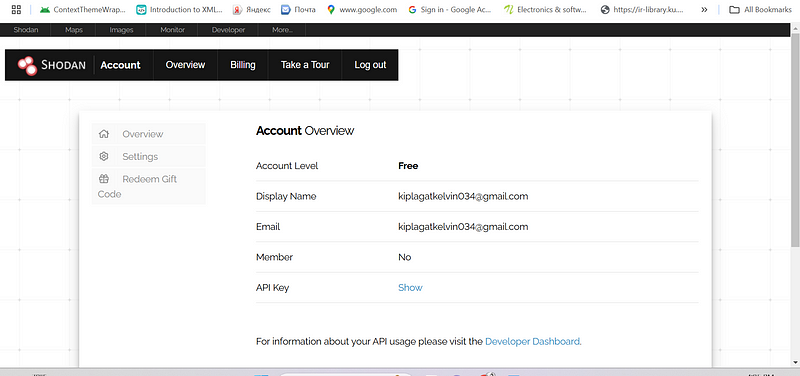Open the browser apps grid icon
The width and height of the screenshot is (800, 376).
coord(16,9)
